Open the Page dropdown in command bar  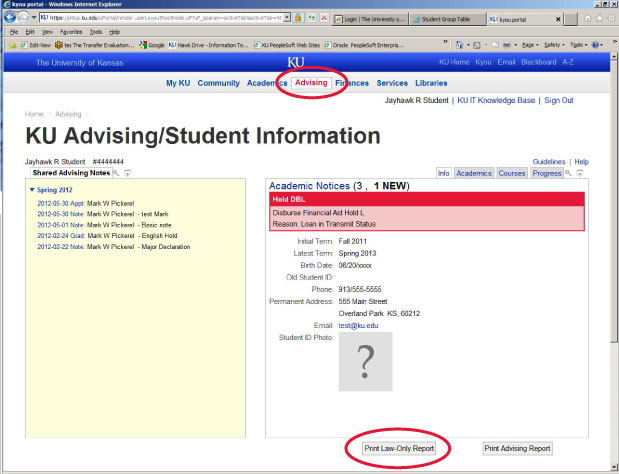click(x=530, y=45)
